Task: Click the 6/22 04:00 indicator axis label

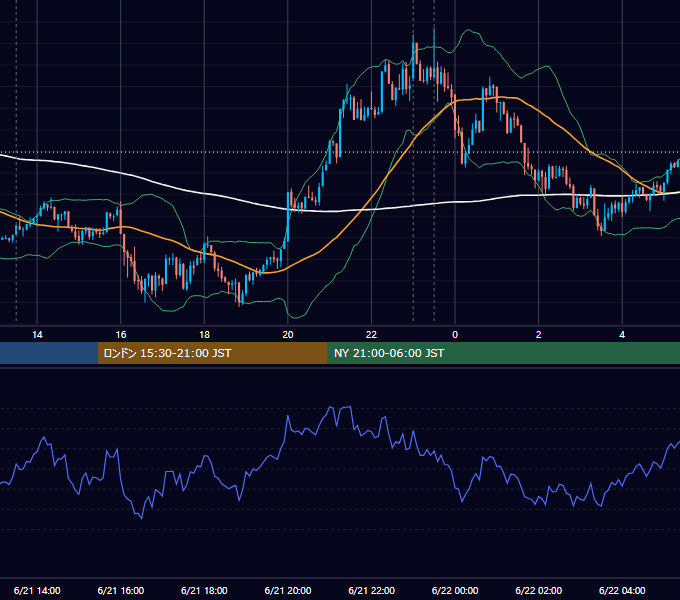Action: 622,590
